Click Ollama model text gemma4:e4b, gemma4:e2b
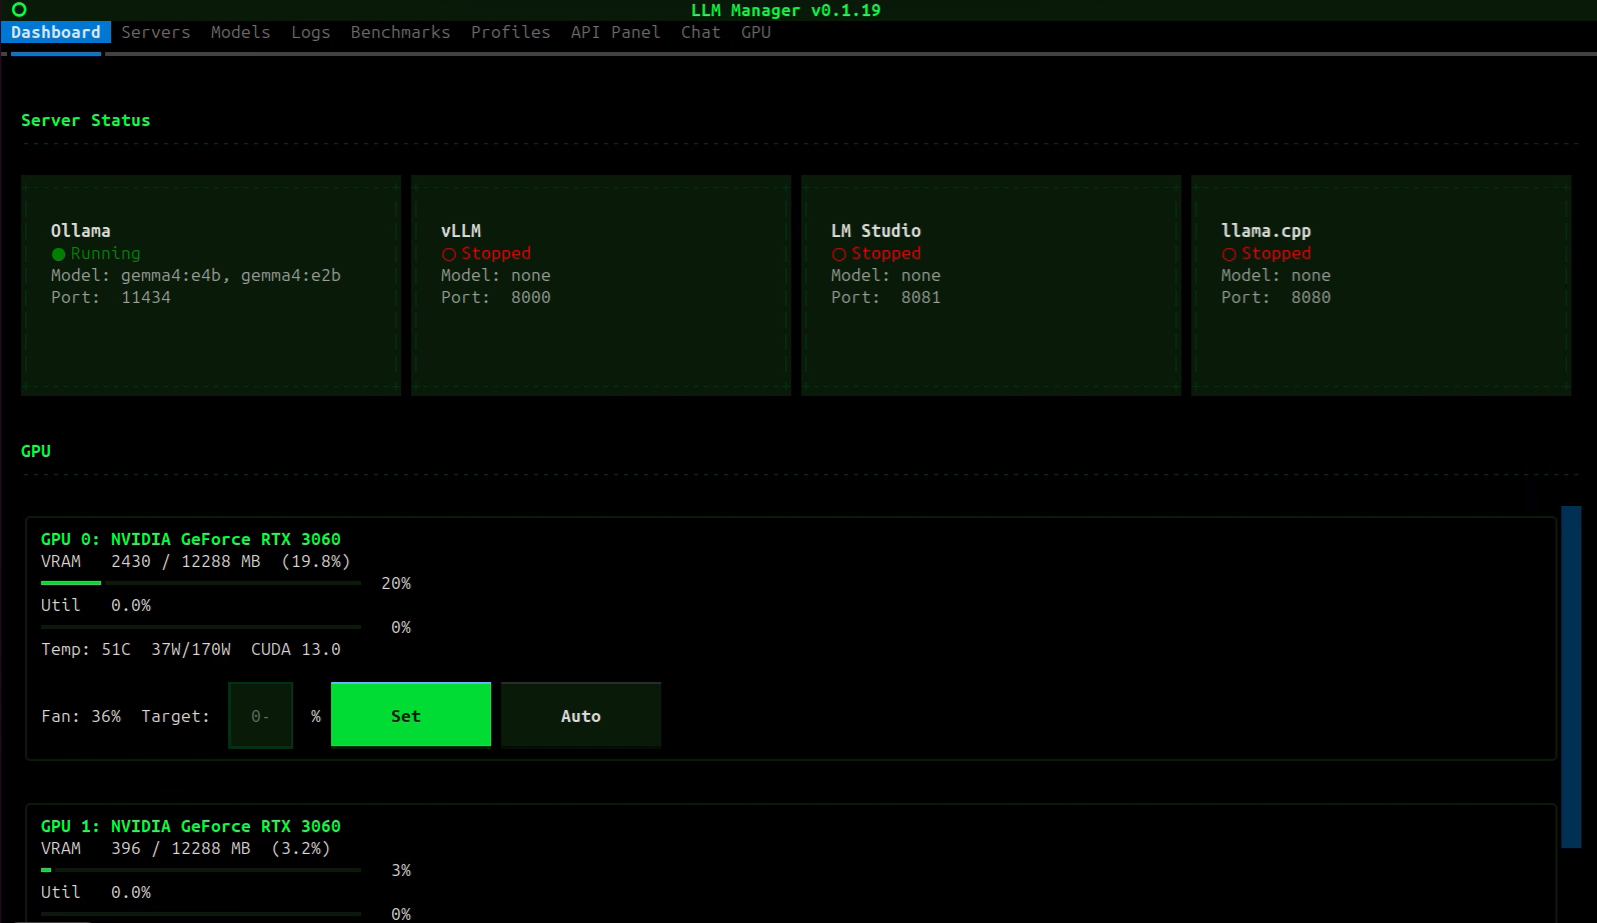This screenshot has height=923, width=1597. point(231,275)
